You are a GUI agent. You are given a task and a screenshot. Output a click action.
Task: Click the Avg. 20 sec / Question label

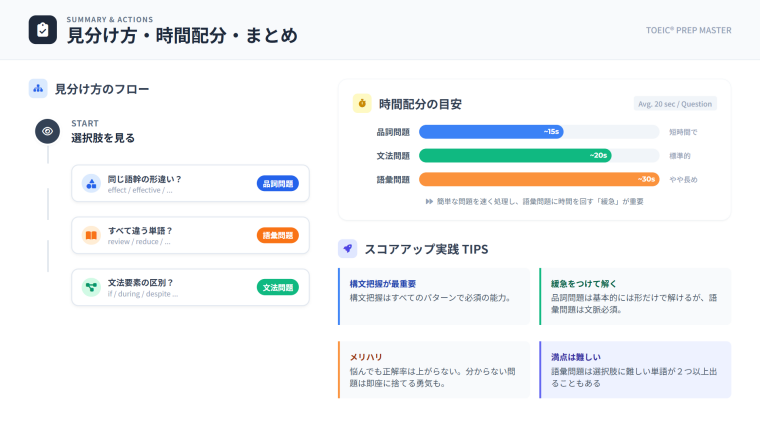pos(675,104)
